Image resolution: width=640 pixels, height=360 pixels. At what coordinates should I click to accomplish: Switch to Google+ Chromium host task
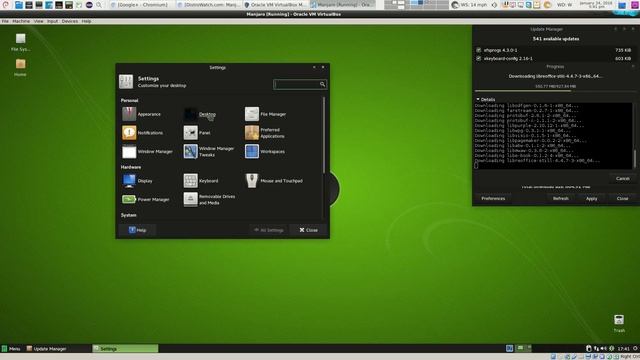[140, 5]
